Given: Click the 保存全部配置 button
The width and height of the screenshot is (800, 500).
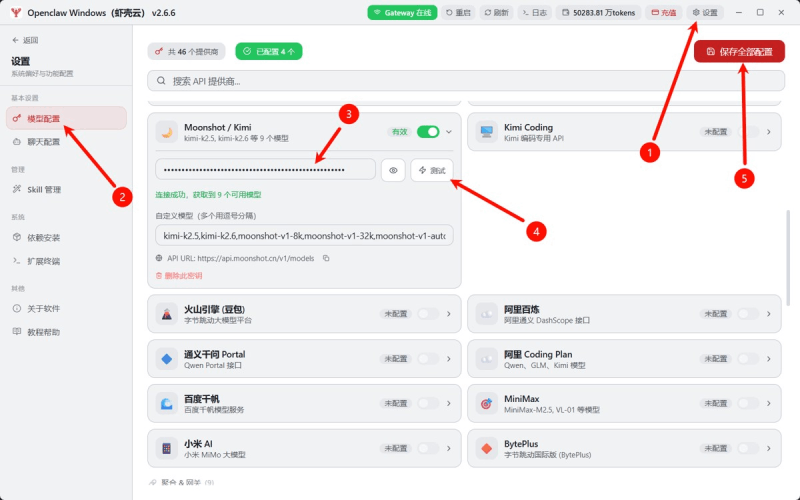Looking at the screenshot, I should pyautogui.click(x=739, y=52).
